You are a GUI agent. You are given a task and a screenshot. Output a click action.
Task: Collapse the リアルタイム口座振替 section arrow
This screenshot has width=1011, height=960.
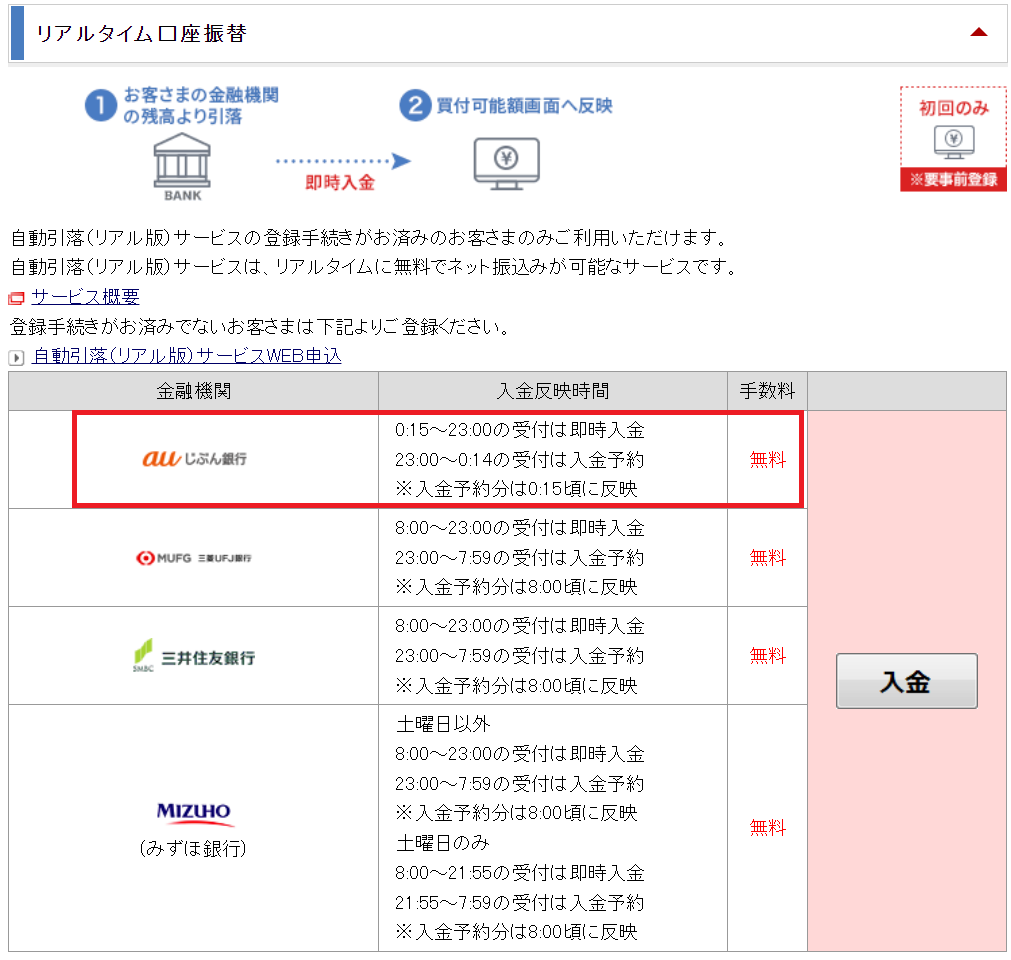pos(978,33)
